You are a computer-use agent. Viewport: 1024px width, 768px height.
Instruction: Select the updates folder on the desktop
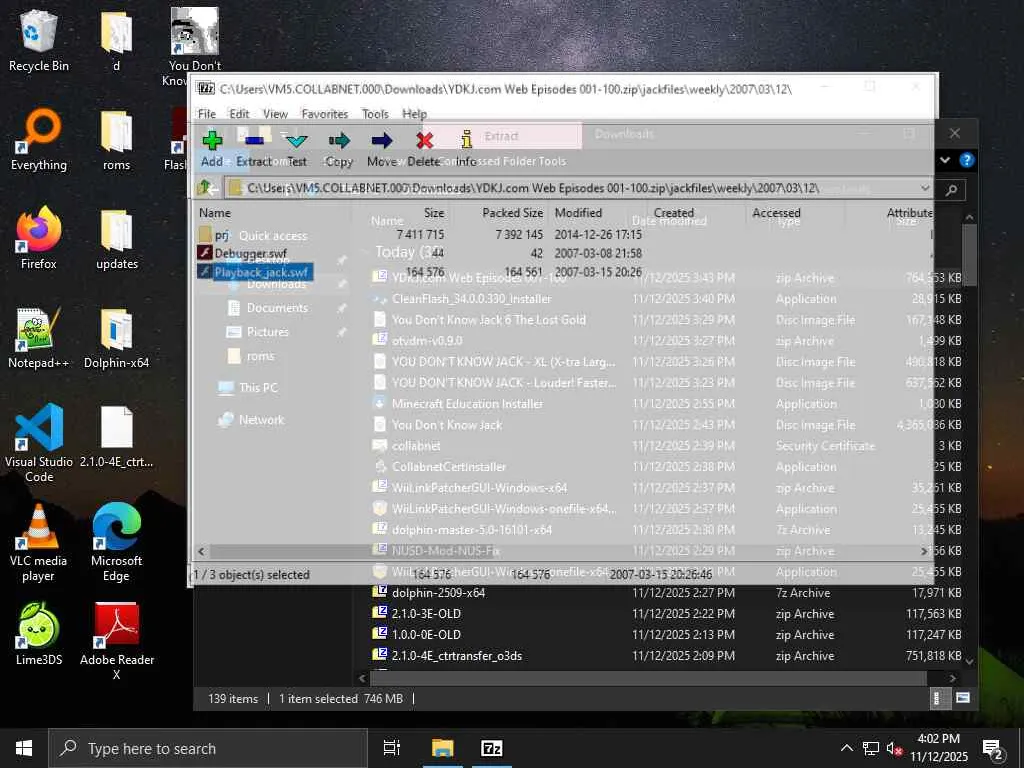pos(116,238)
